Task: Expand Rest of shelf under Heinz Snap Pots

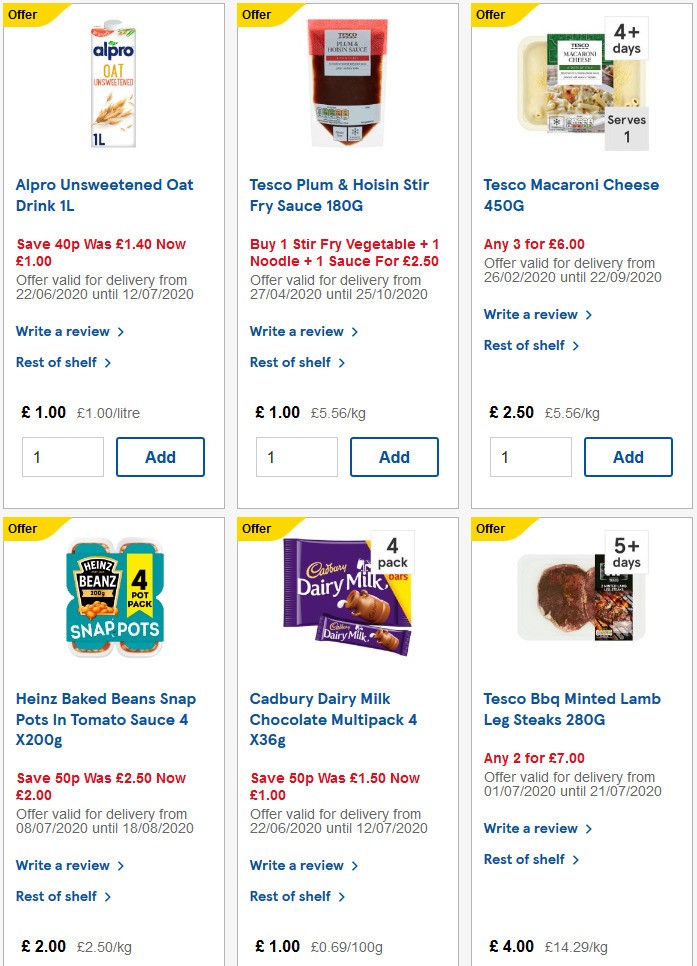Action: [x=57, y=896]
